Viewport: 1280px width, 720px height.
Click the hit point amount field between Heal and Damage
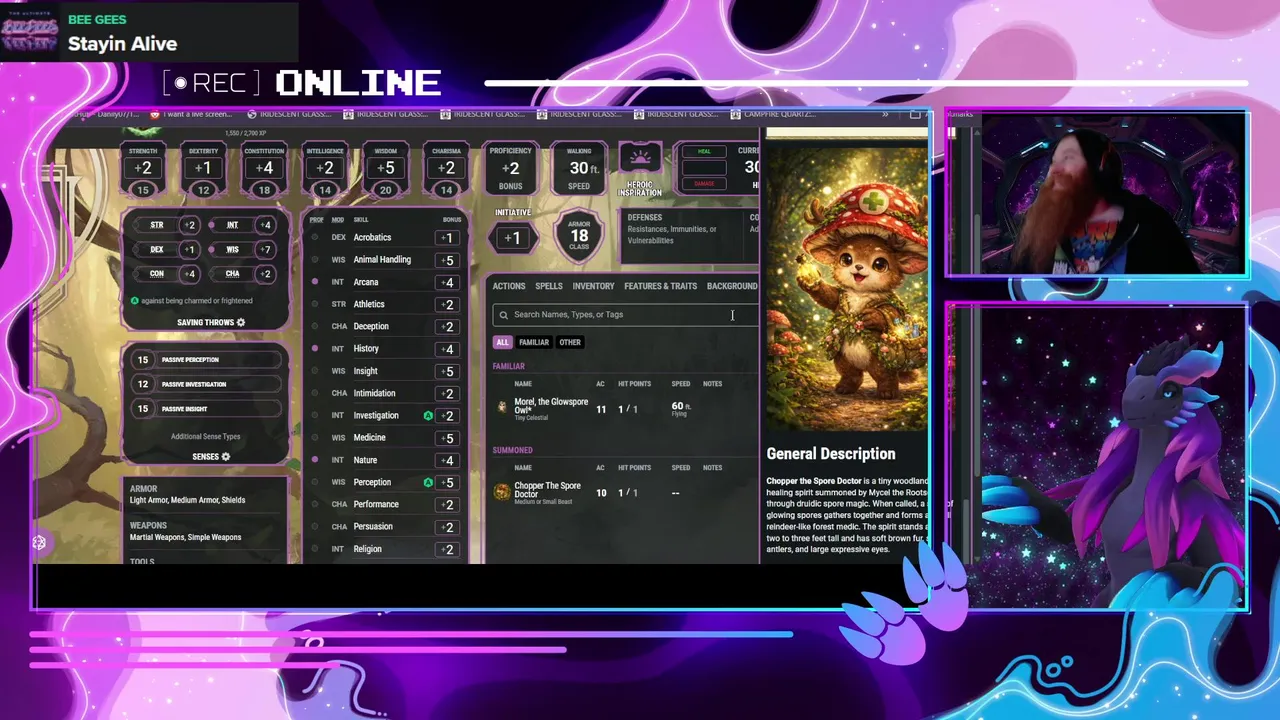(704, 168)
